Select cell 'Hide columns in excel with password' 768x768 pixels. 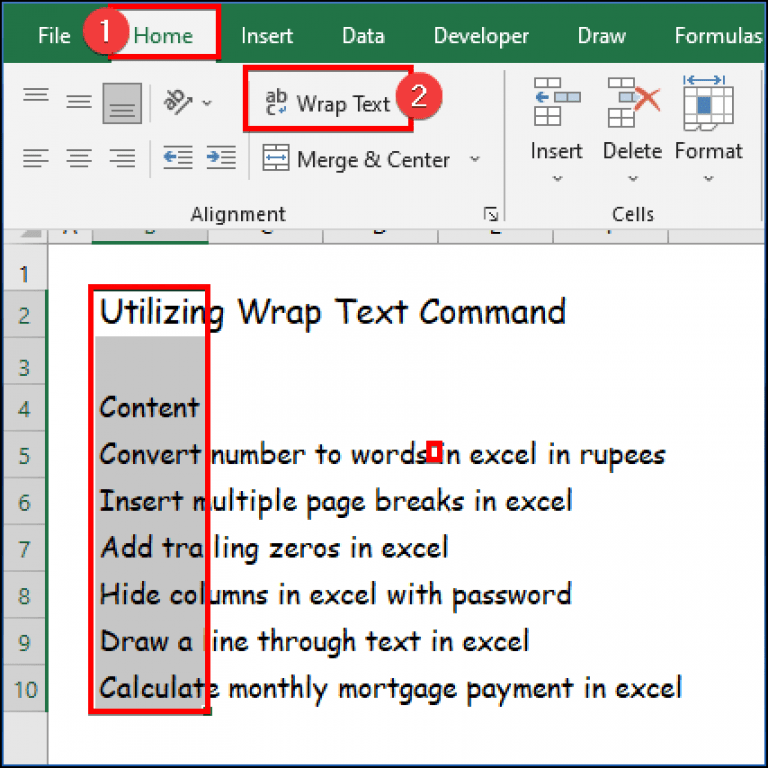click(x=150, y=595)
